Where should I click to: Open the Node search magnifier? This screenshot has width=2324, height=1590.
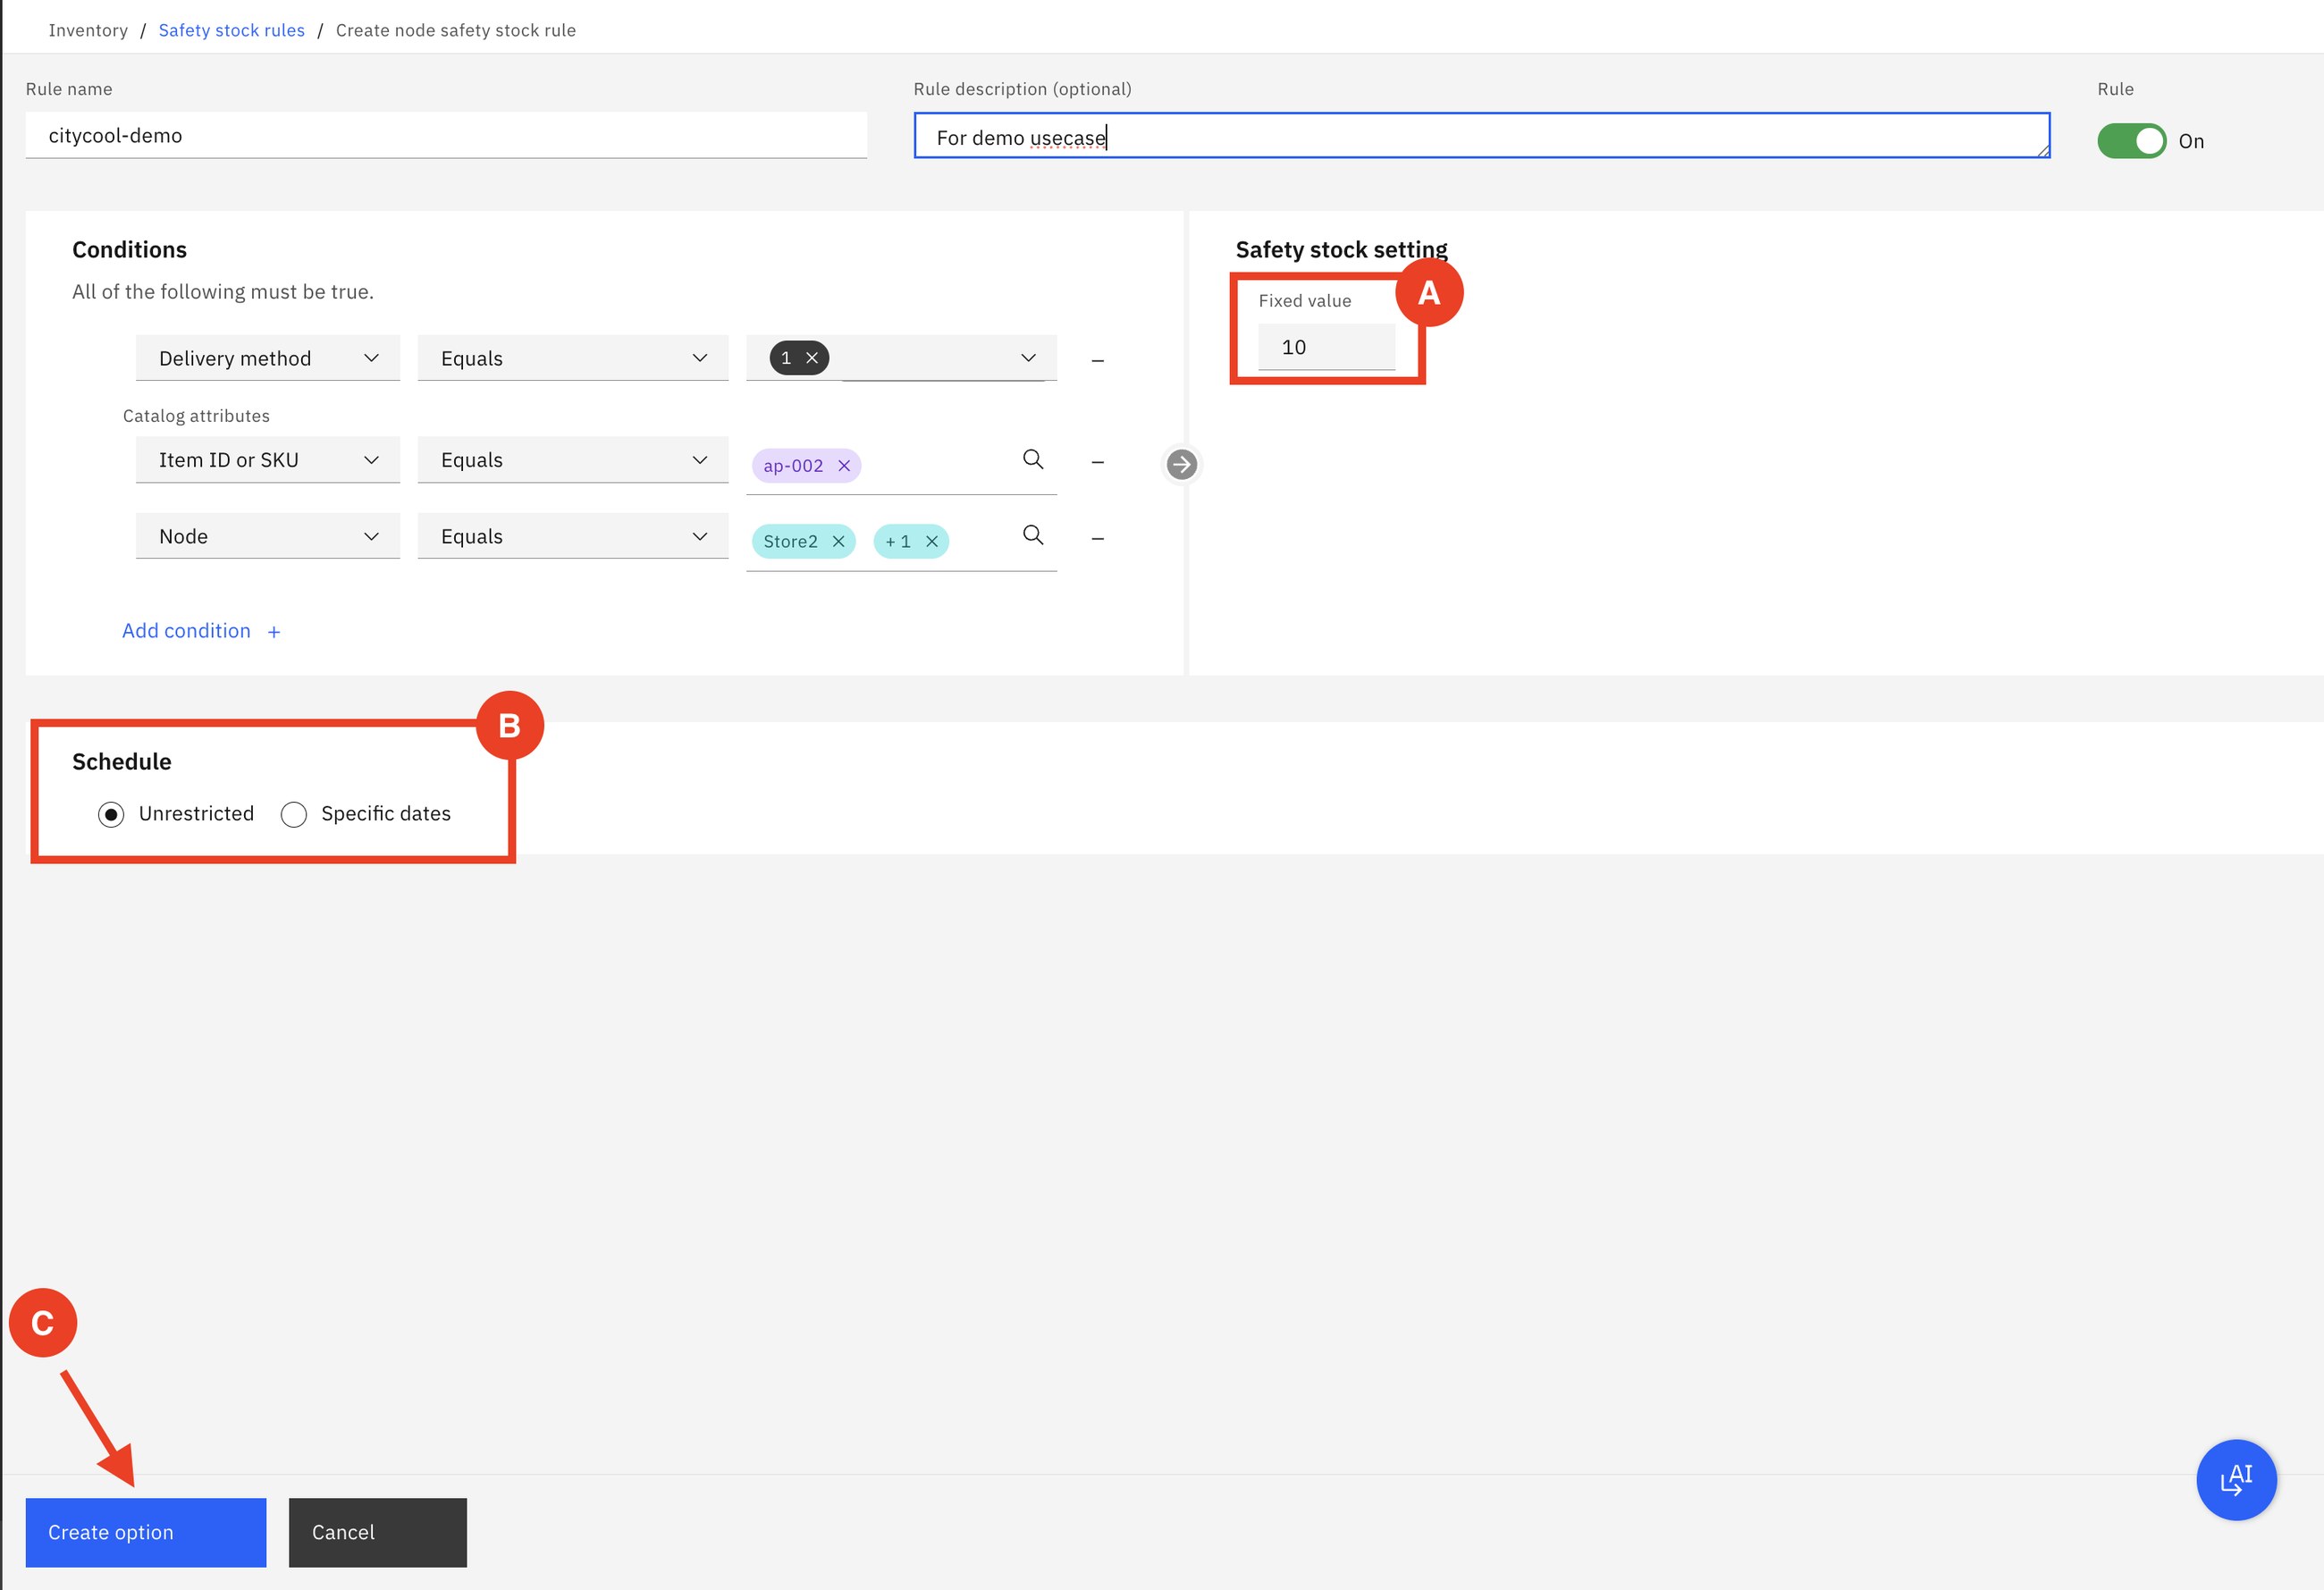[x=1033, y=535]
